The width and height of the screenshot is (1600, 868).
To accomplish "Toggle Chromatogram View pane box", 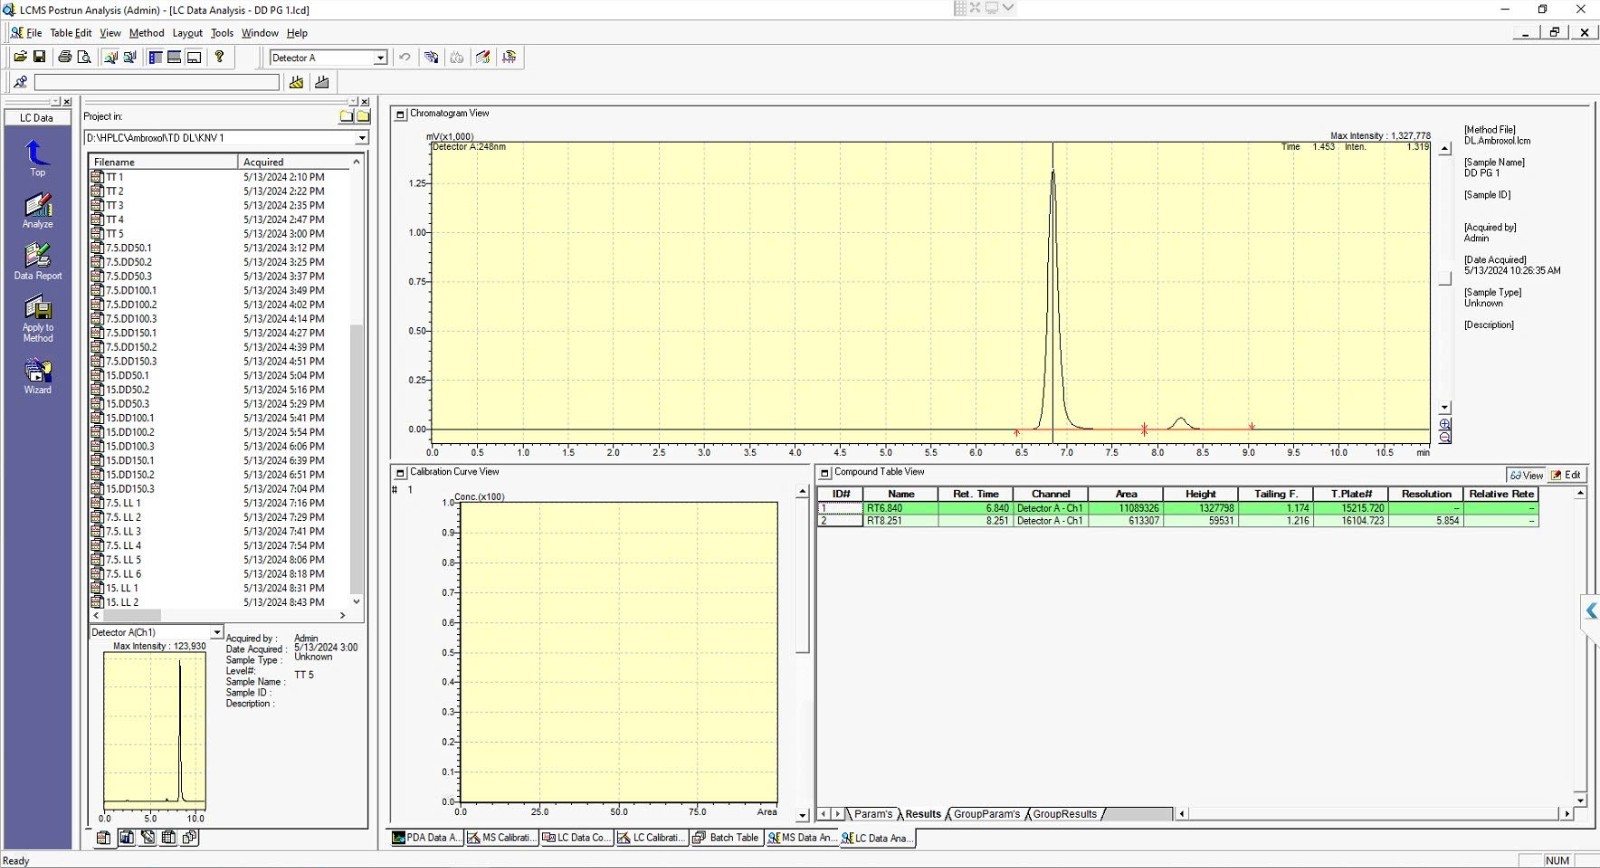I will coord(401,114).
